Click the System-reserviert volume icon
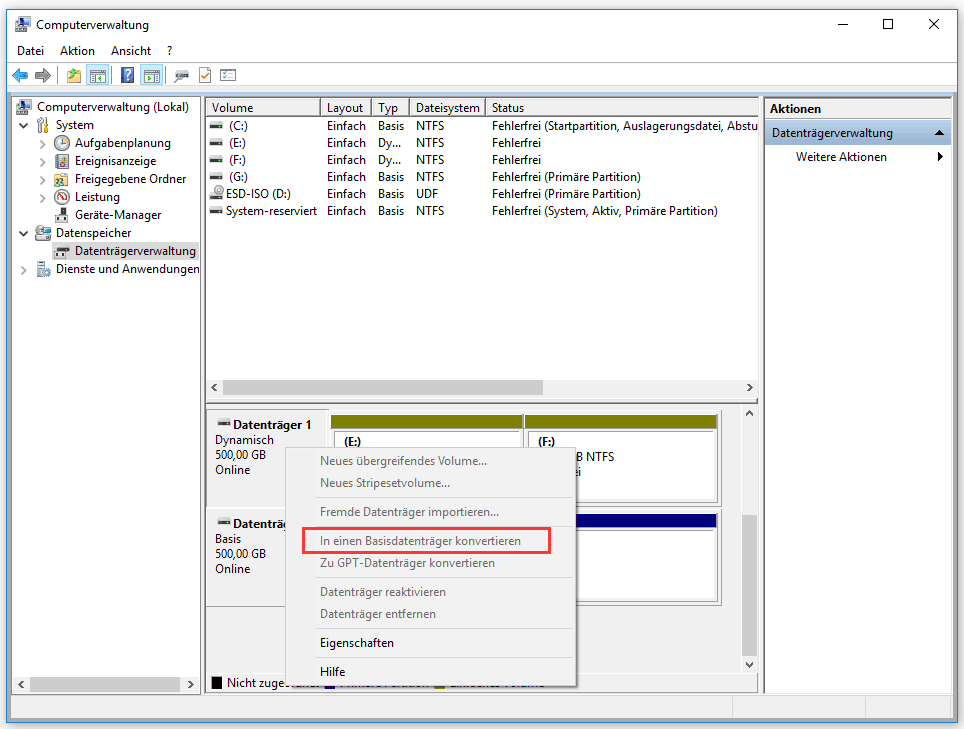This screenshot has height=729, width=964. tap(216, 211)
